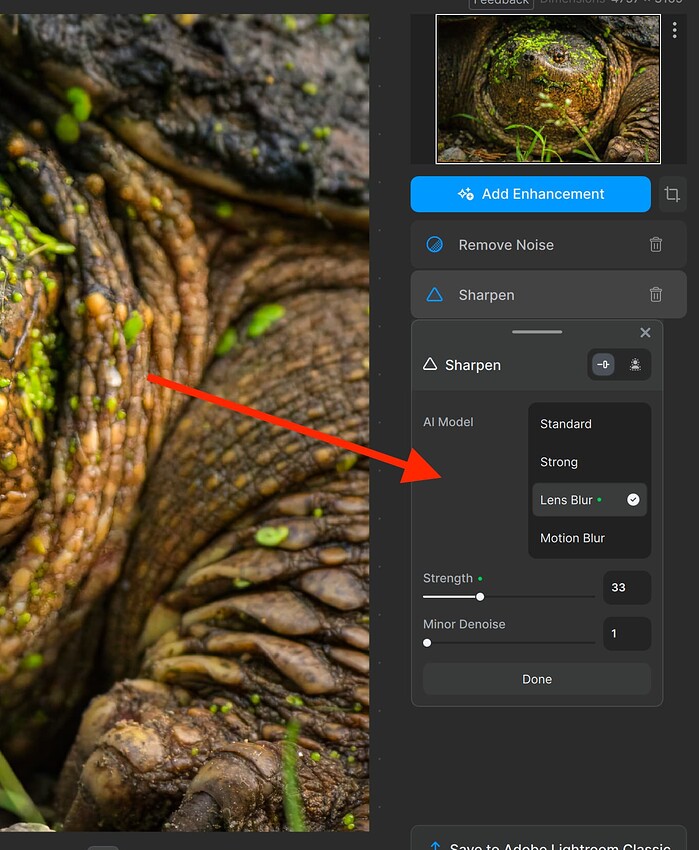Open the crop tool icon

pyautogui.click(x=672, y=194)
